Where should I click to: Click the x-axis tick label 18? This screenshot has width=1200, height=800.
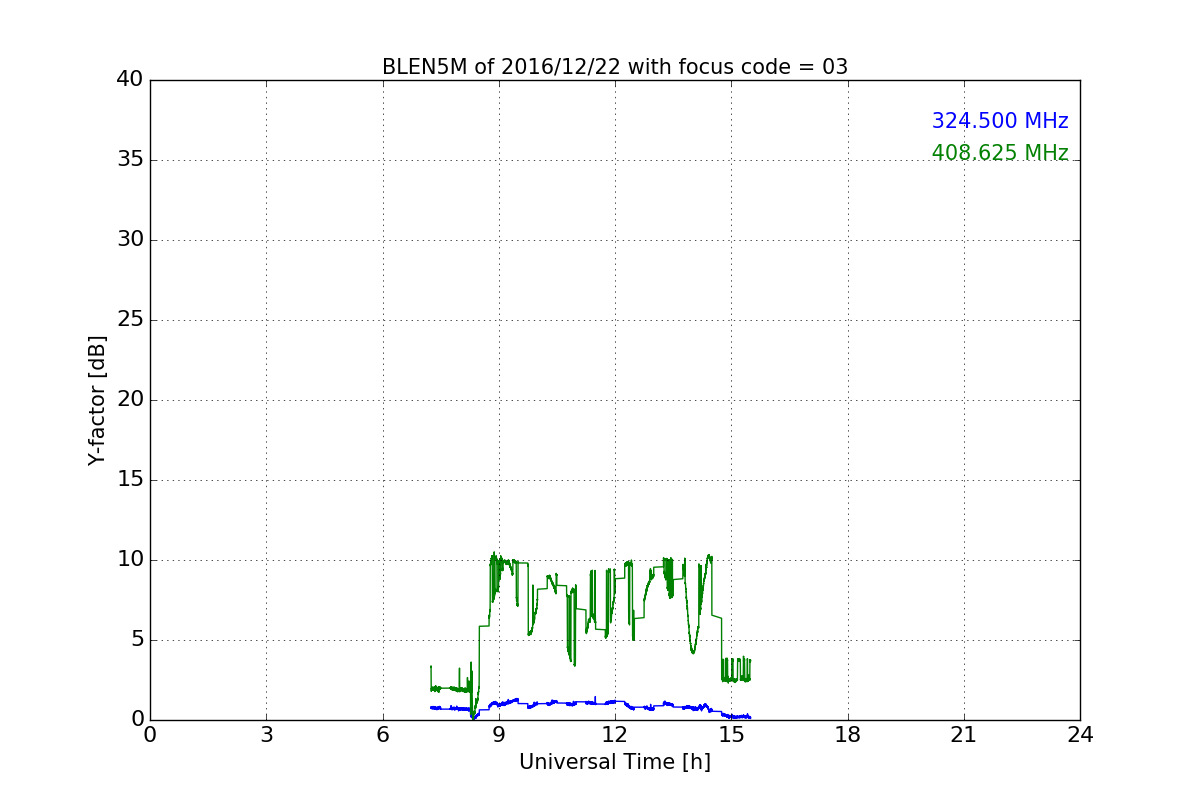click(848, 735)
